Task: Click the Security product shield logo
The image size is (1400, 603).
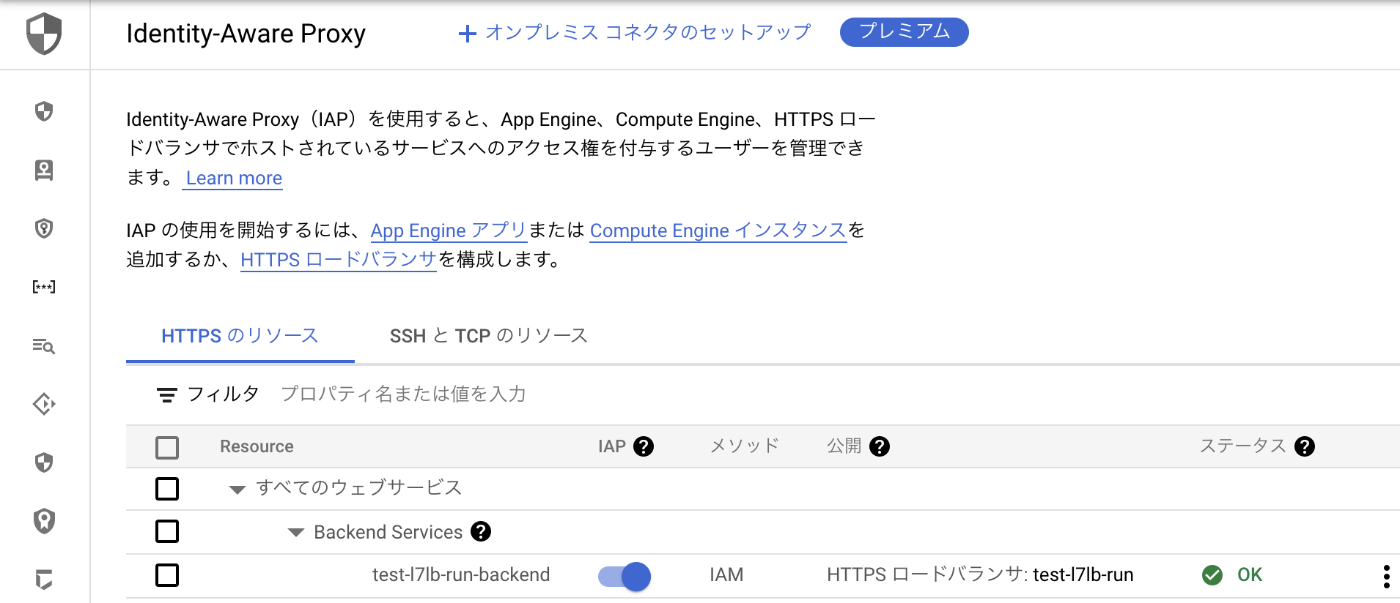Action: [x=44, y=34]
